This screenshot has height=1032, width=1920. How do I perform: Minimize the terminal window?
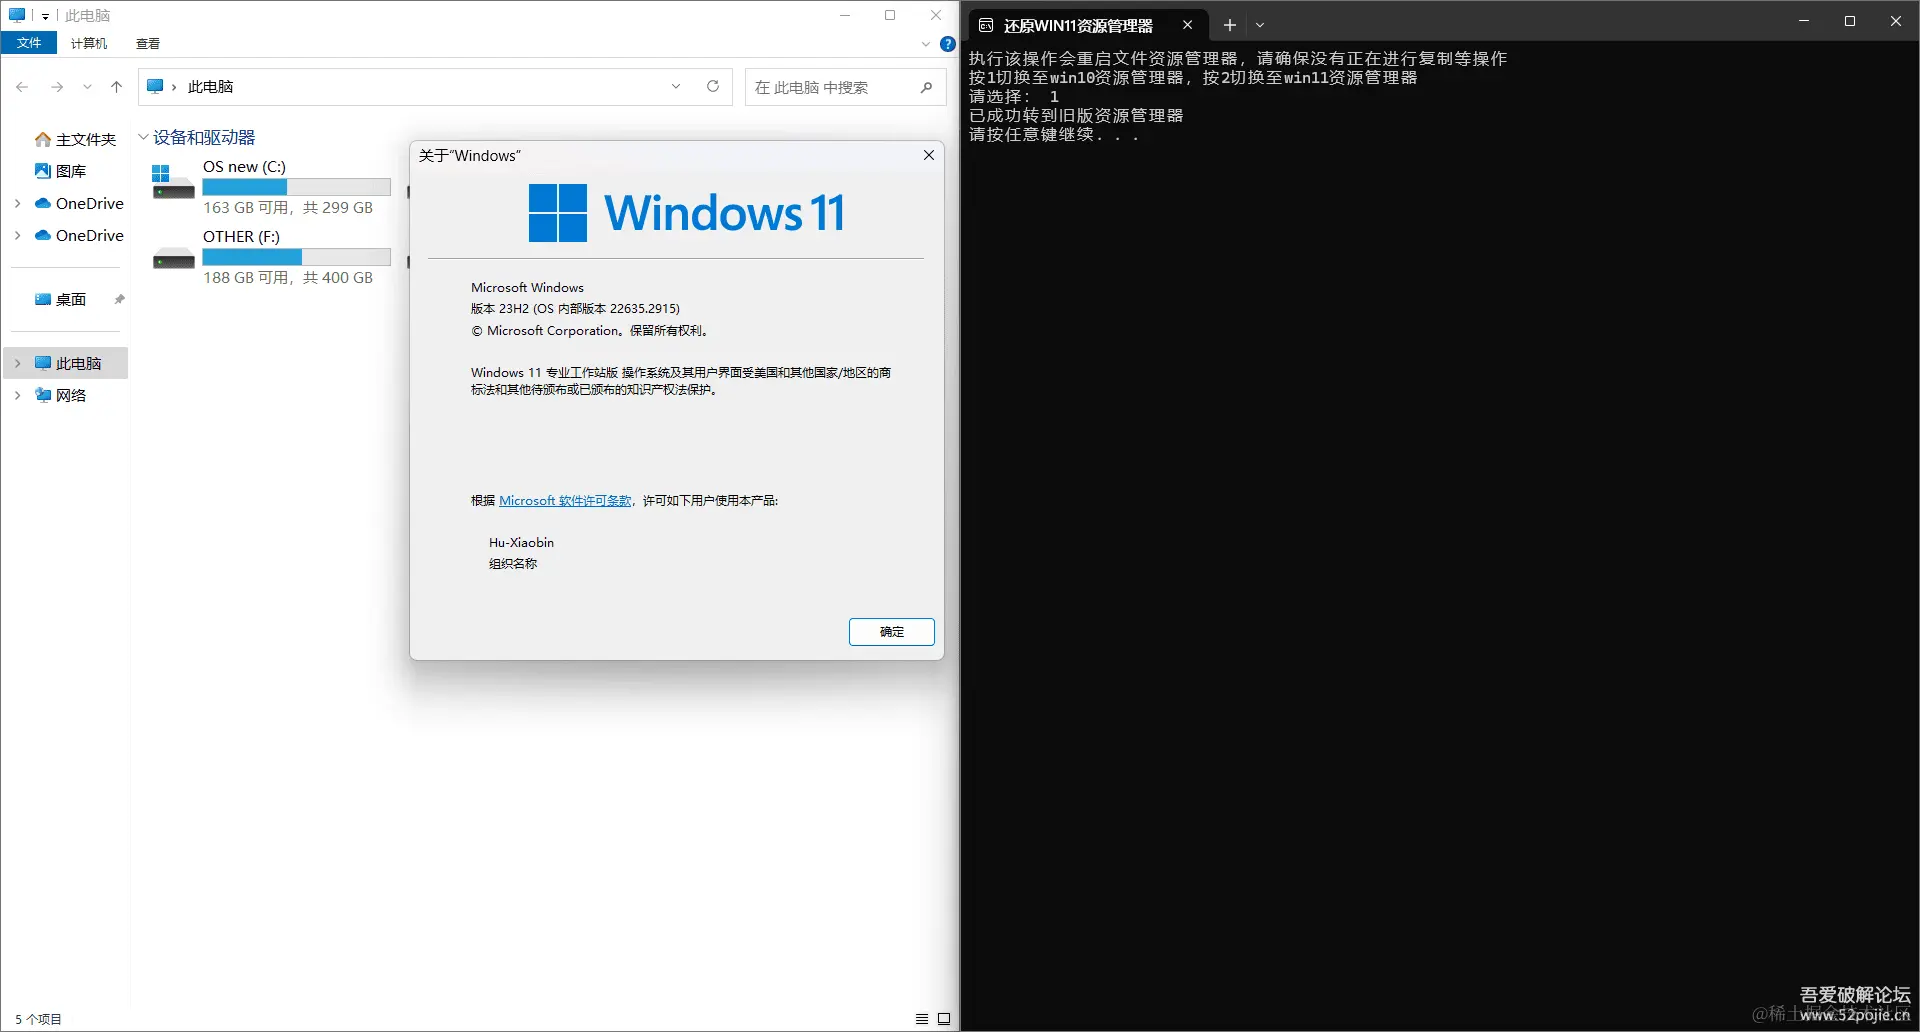(x=1804, y=21)
